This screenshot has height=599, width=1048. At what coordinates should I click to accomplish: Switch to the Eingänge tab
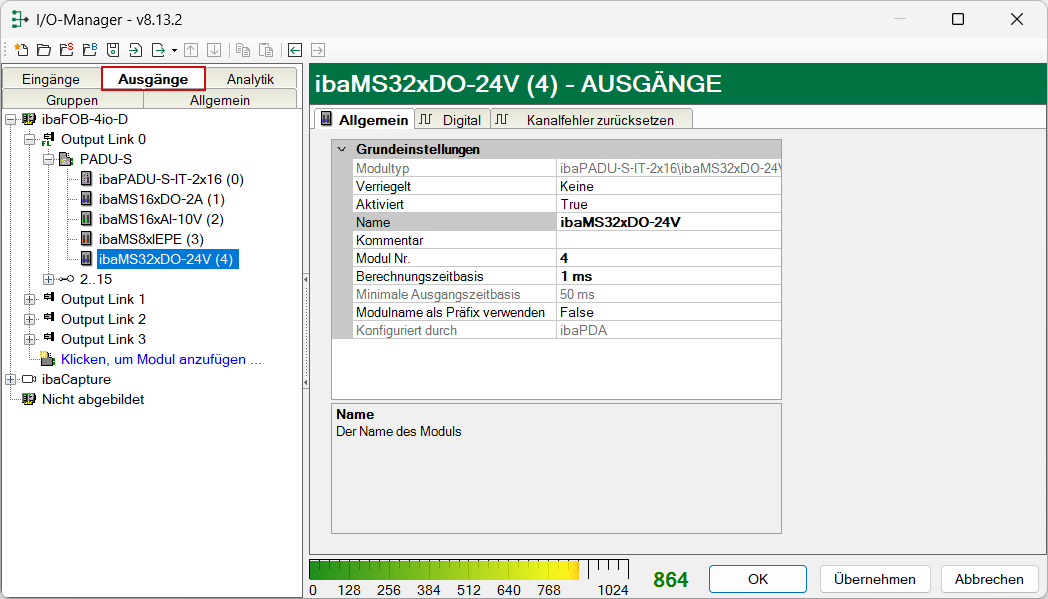51,79
